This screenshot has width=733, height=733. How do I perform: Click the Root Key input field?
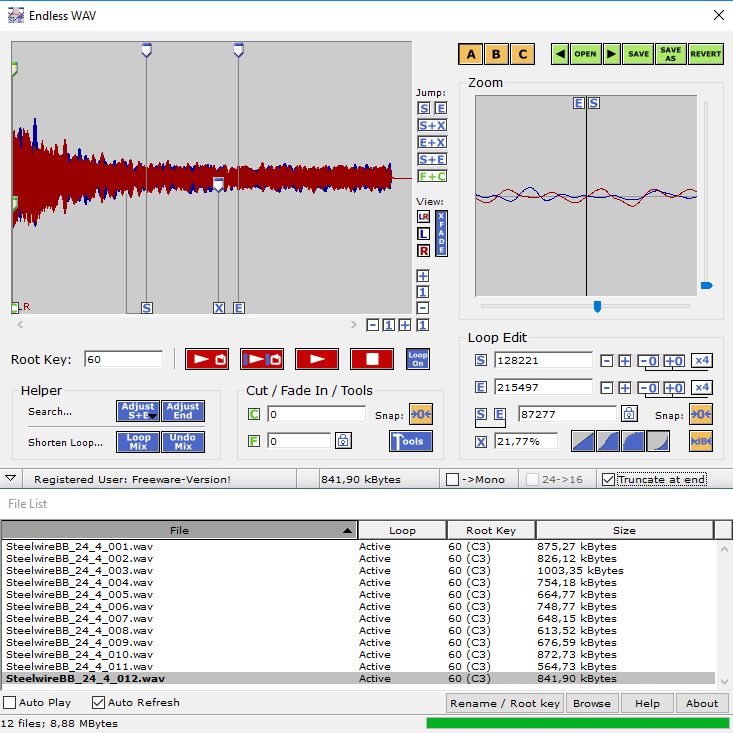point(123,359)
